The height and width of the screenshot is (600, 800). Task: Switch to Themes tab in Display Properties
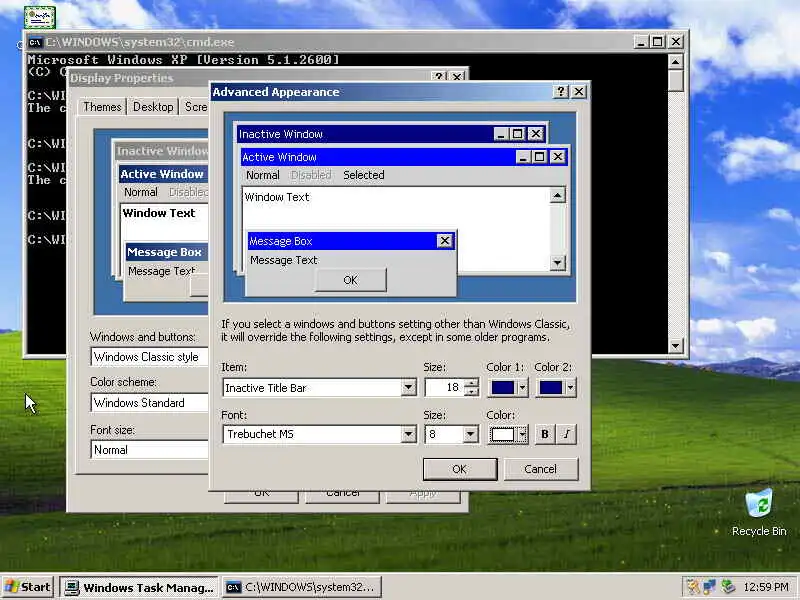pos(102,107)
